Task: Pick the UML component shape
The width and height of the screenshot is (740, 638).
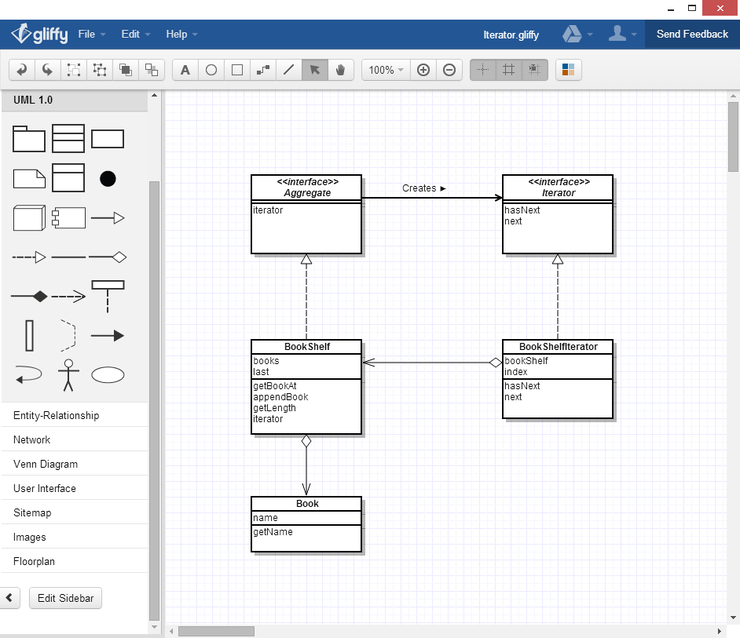Action: [x=69, y=218]
